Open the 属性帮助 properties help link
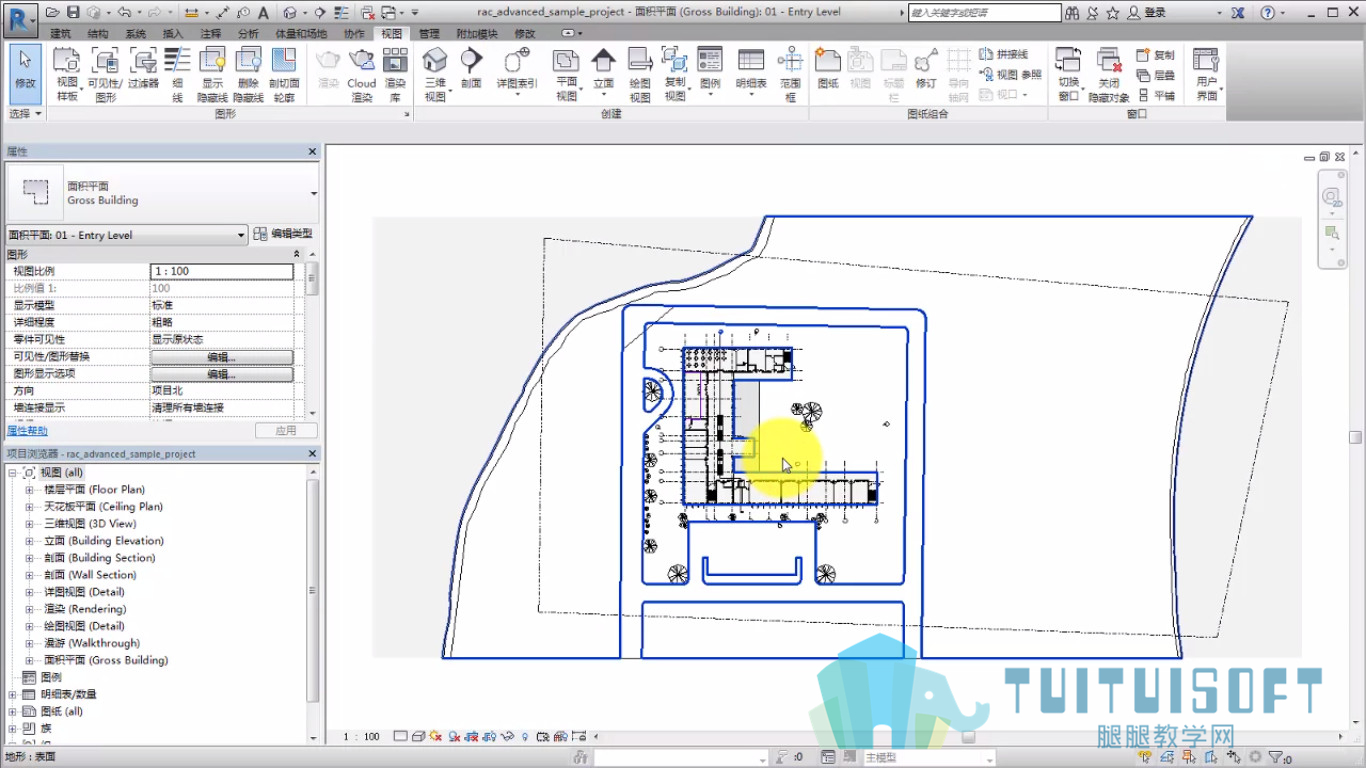The width and height of the screenshot is (1366, 768). pyautogui.click(x=27, y=431)
